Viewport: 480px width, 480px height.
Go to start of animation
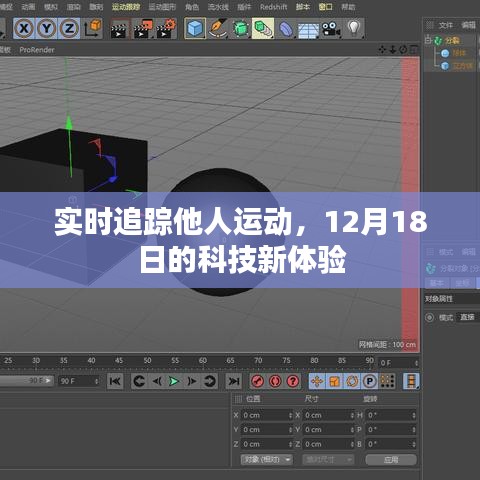tap(115, 381)
